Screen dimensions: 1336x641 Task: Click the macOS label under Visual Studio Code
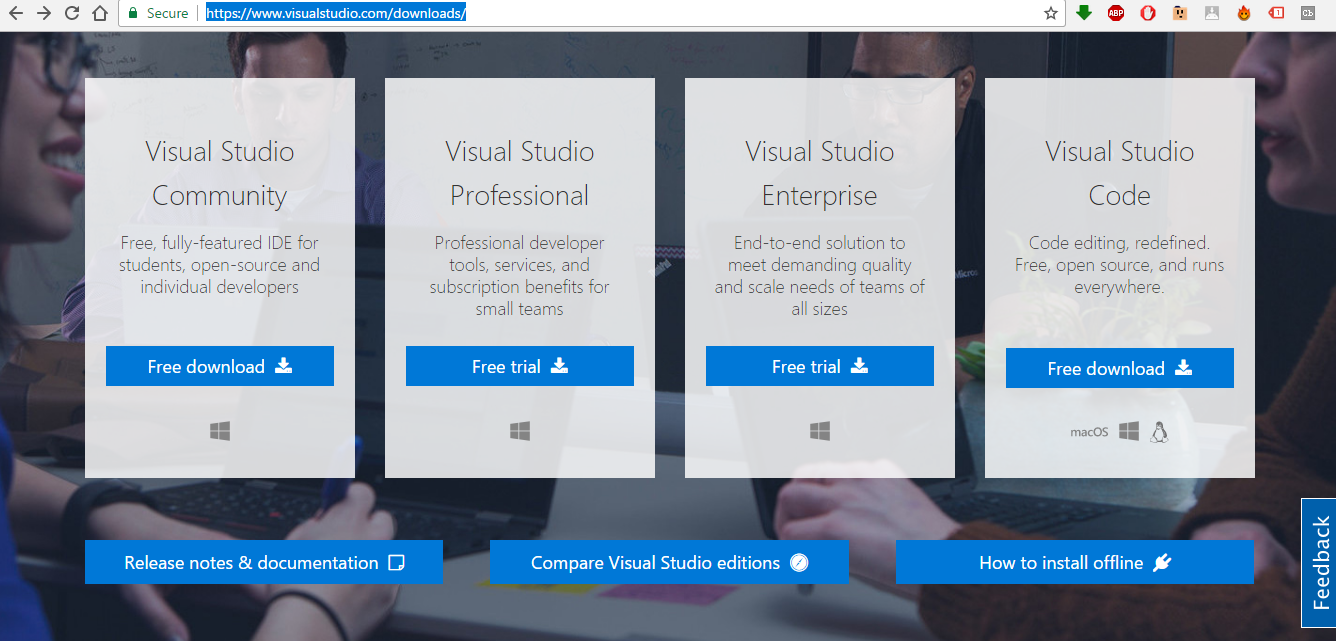[1090, 432]
